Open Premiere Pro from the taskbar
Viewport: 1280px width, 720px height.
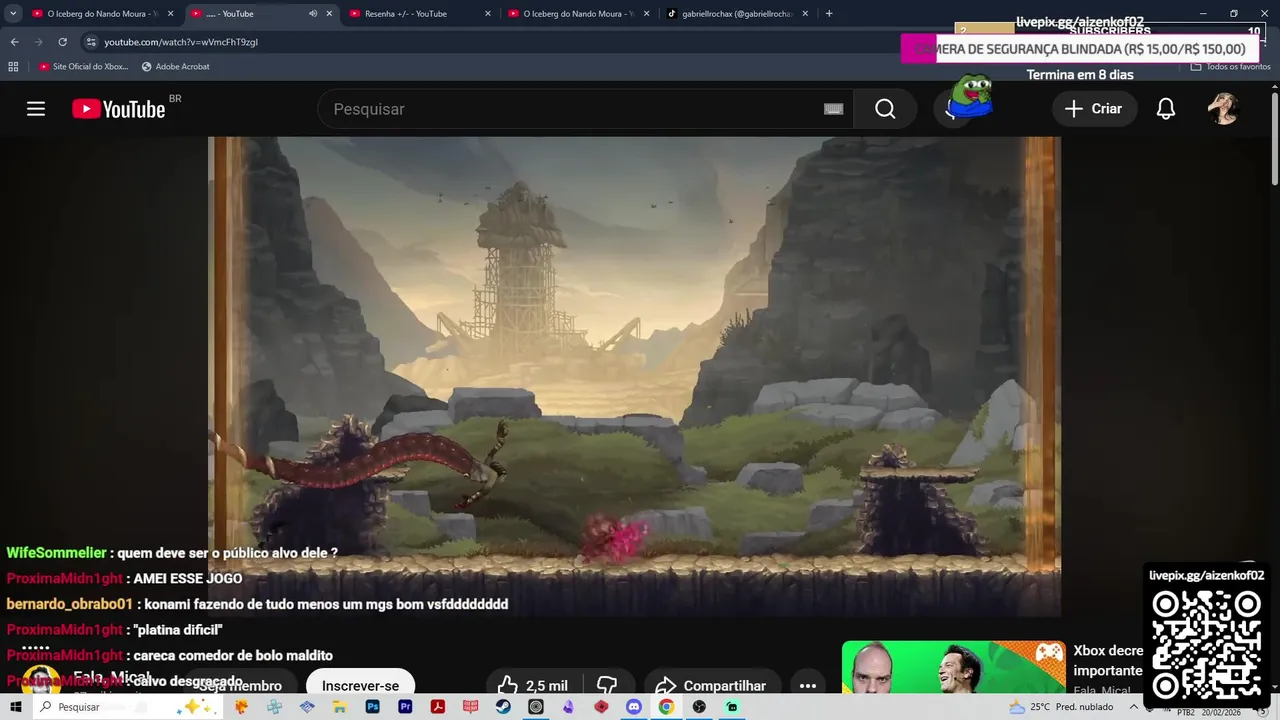point(405,707)
